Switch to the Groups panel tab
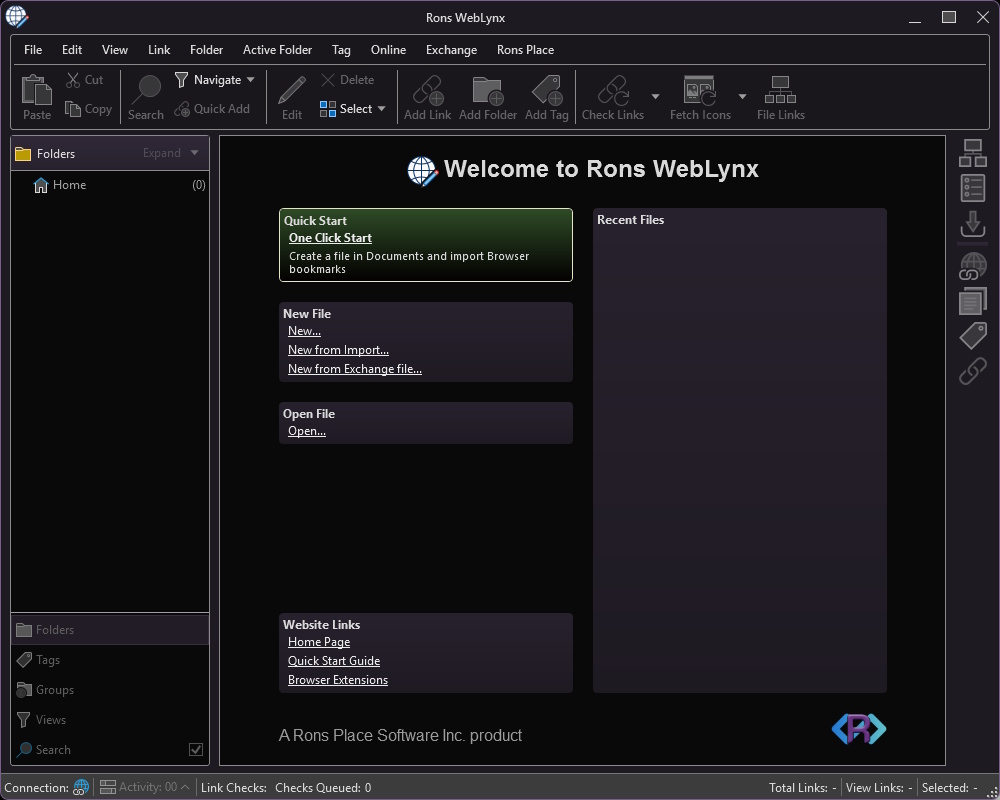The width and height of the screenshot is (1000, 800). pos(110,690)
